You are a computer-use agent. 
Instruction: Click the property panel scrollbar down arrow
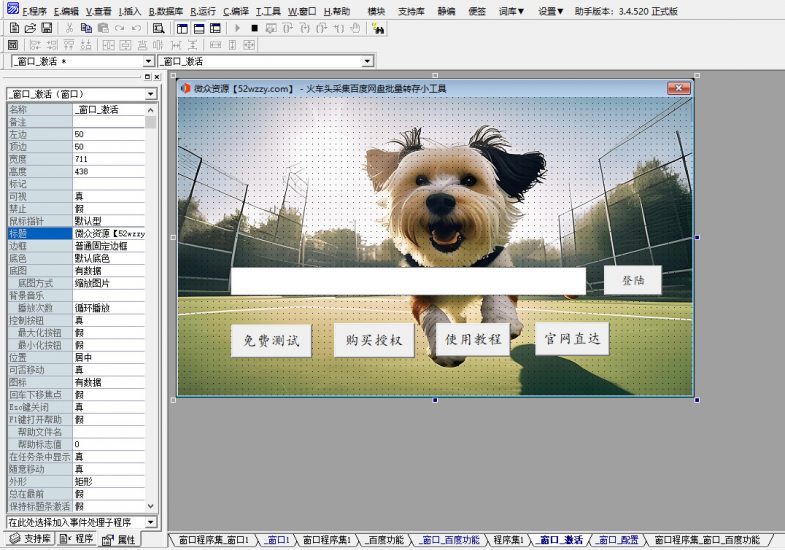(x=151, y=507)
